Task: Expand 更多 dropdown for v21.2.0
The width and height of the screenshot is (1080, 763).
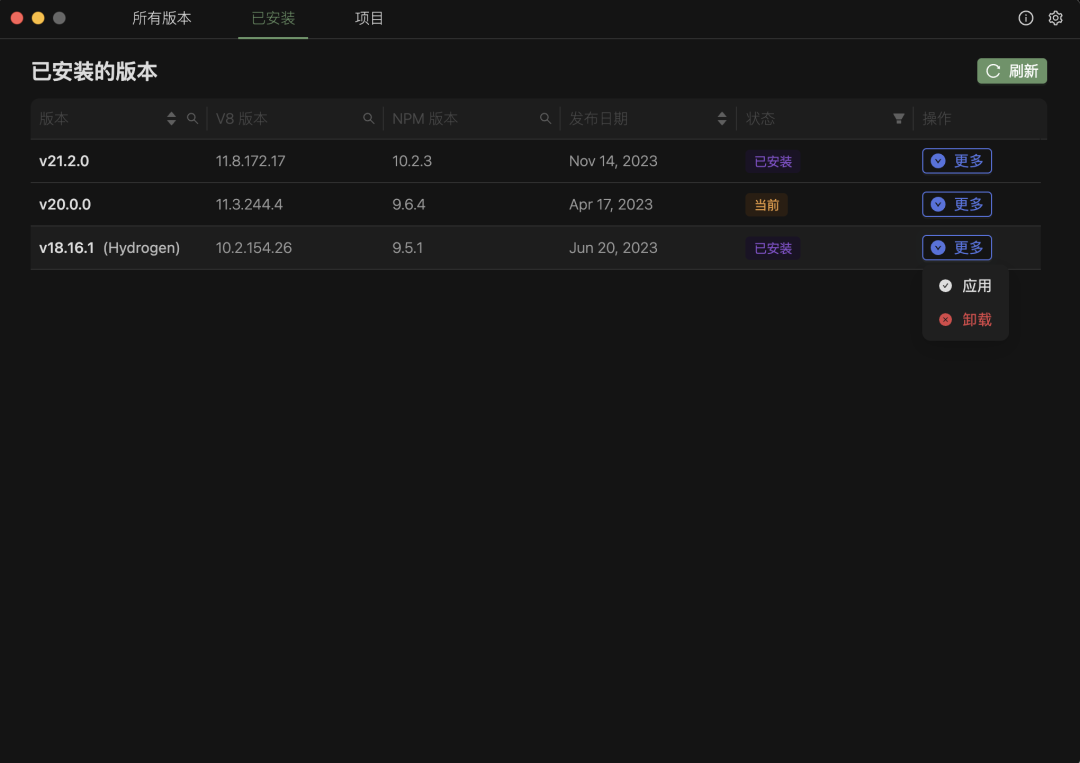Action: click(x=956, y=161)
